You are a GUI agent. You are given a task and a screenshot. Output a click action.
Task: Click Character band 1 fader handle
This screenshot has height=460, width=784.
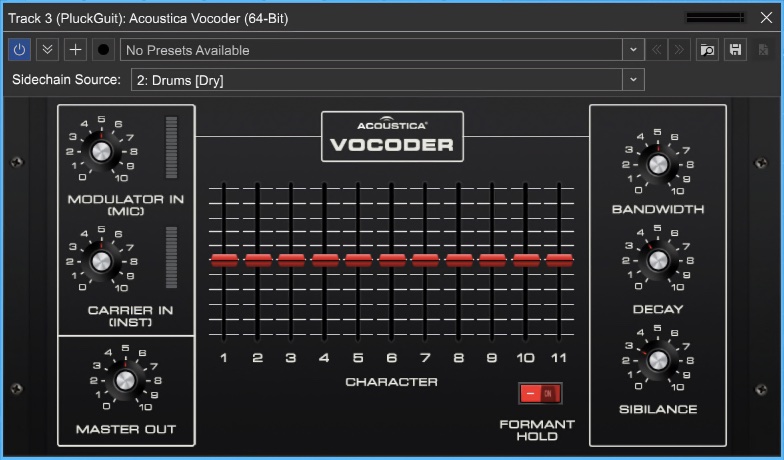[224, 260]
